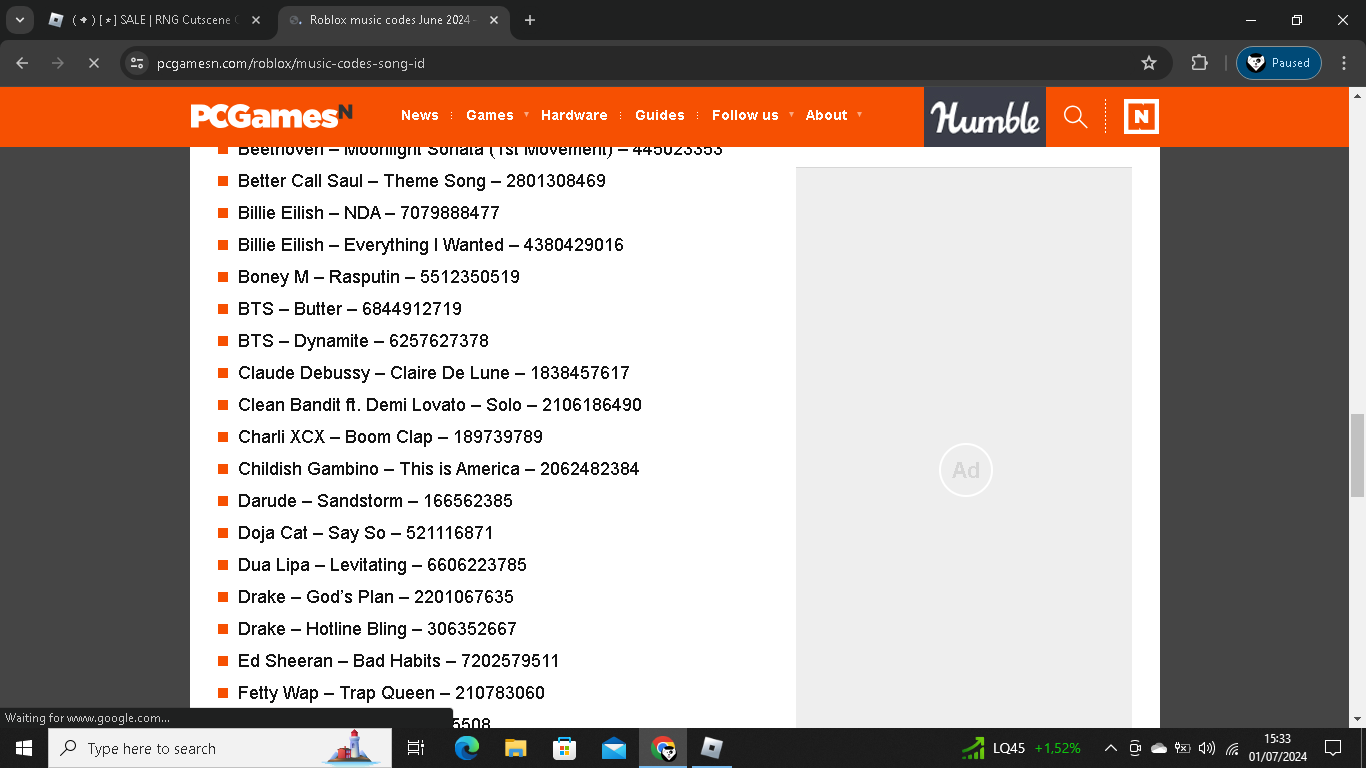Click the orange N network icon

[x=1141, y=117]
